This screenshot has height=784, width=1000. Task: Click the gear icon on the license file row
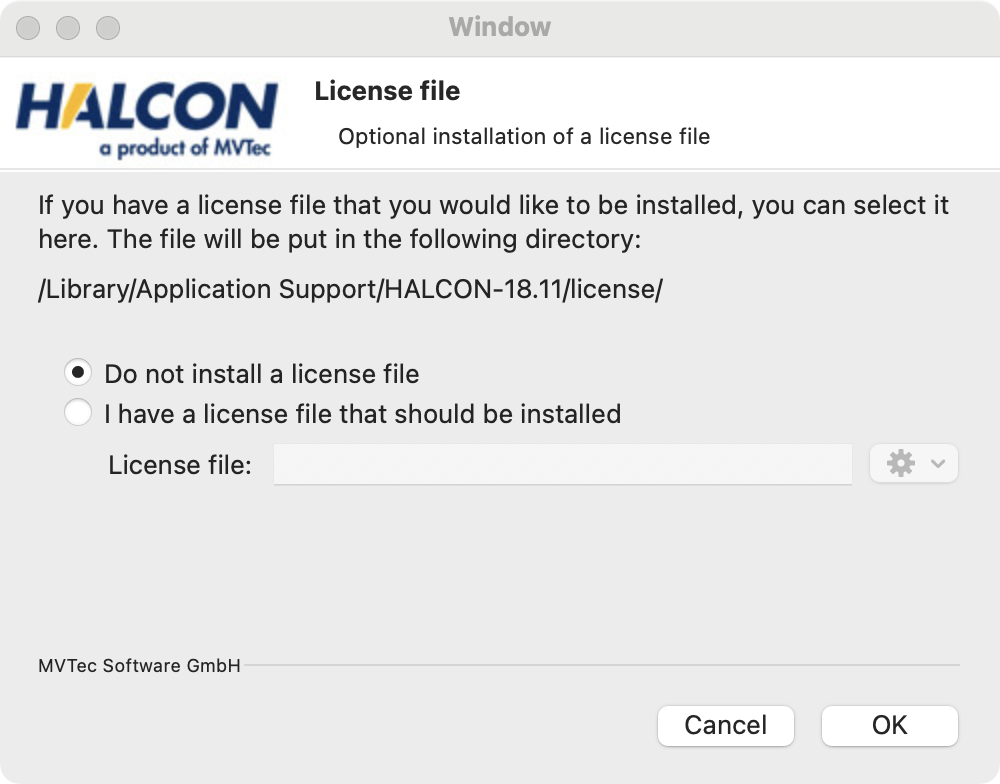click(x=903, y=463)
